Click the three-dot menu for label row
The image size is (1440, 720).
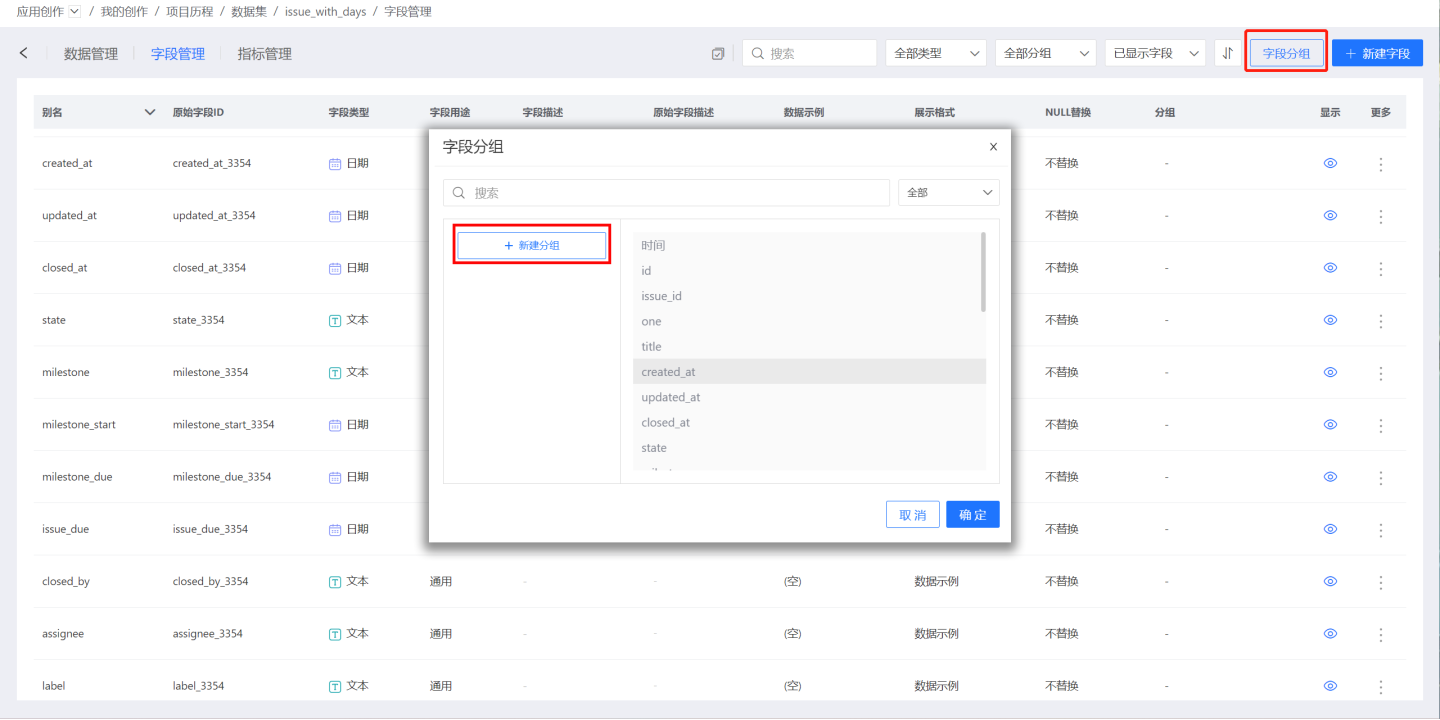(1381, 687)
